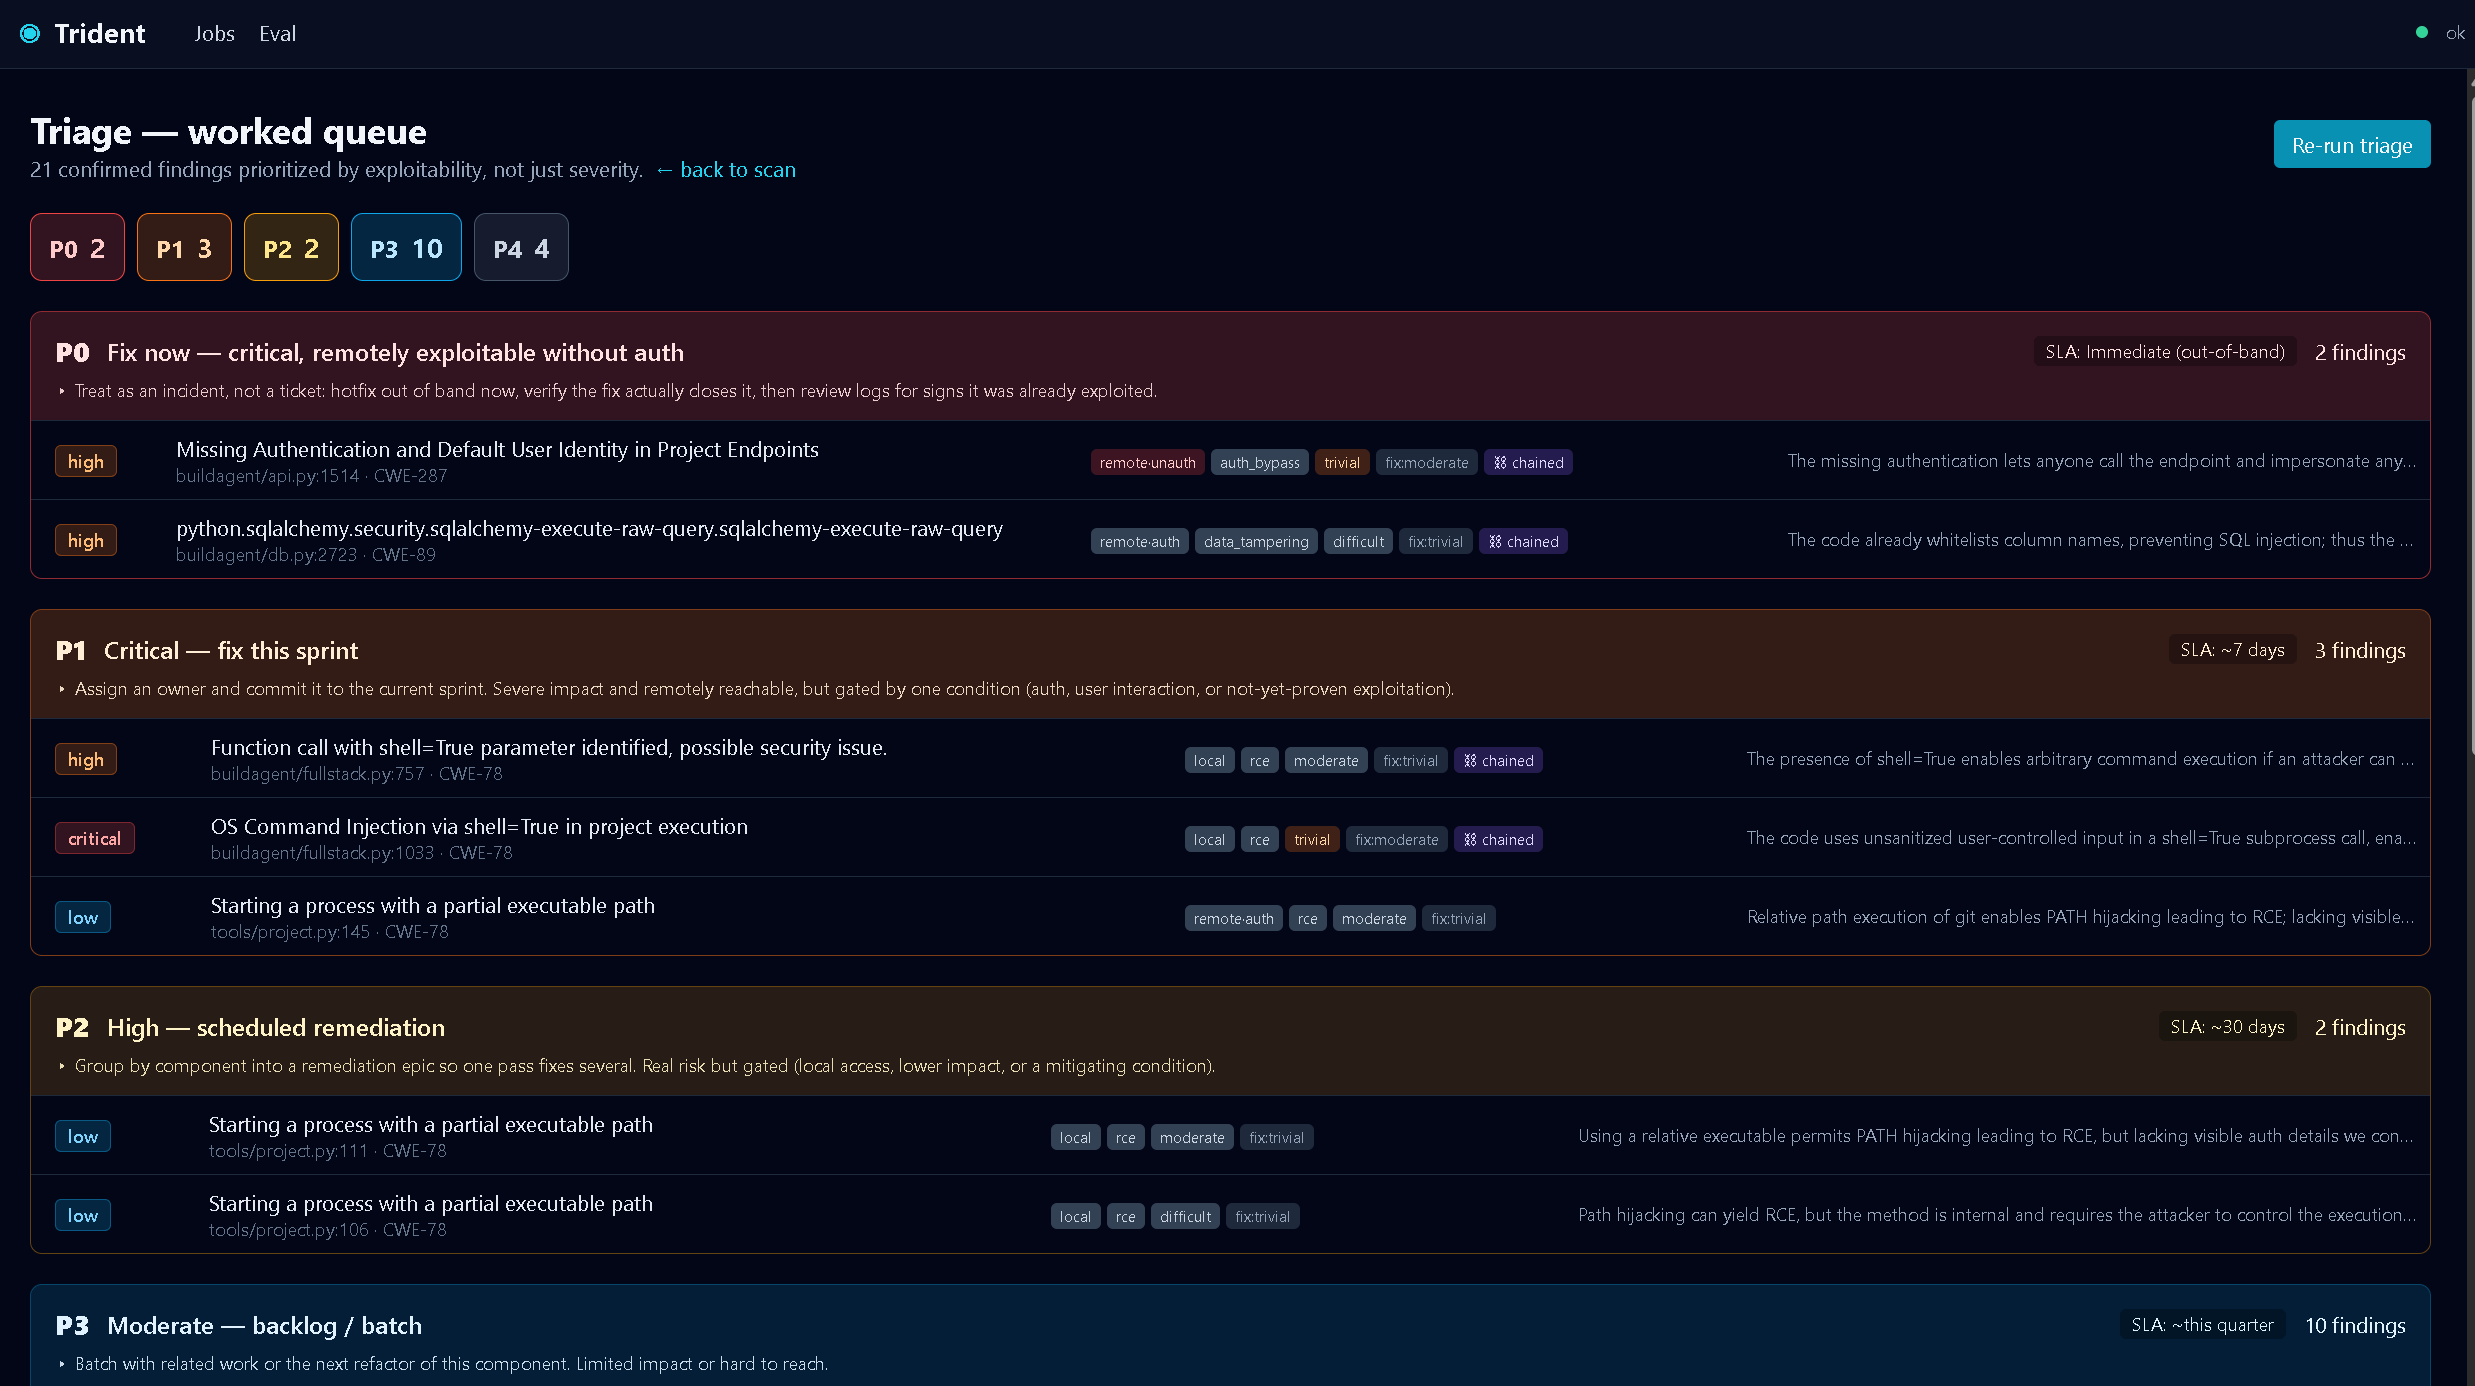2475x1386 pixels.
Task: Click buildagent/db.py:2723 file reference
Action: point(266,555)
